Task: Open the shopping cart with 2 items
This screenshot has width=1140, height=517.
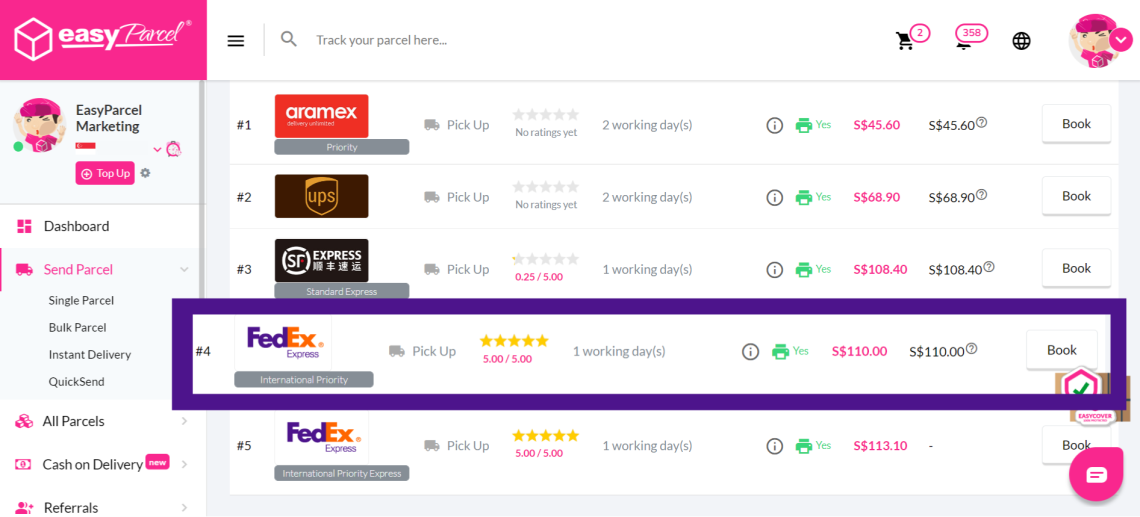Action: (906, 41)
